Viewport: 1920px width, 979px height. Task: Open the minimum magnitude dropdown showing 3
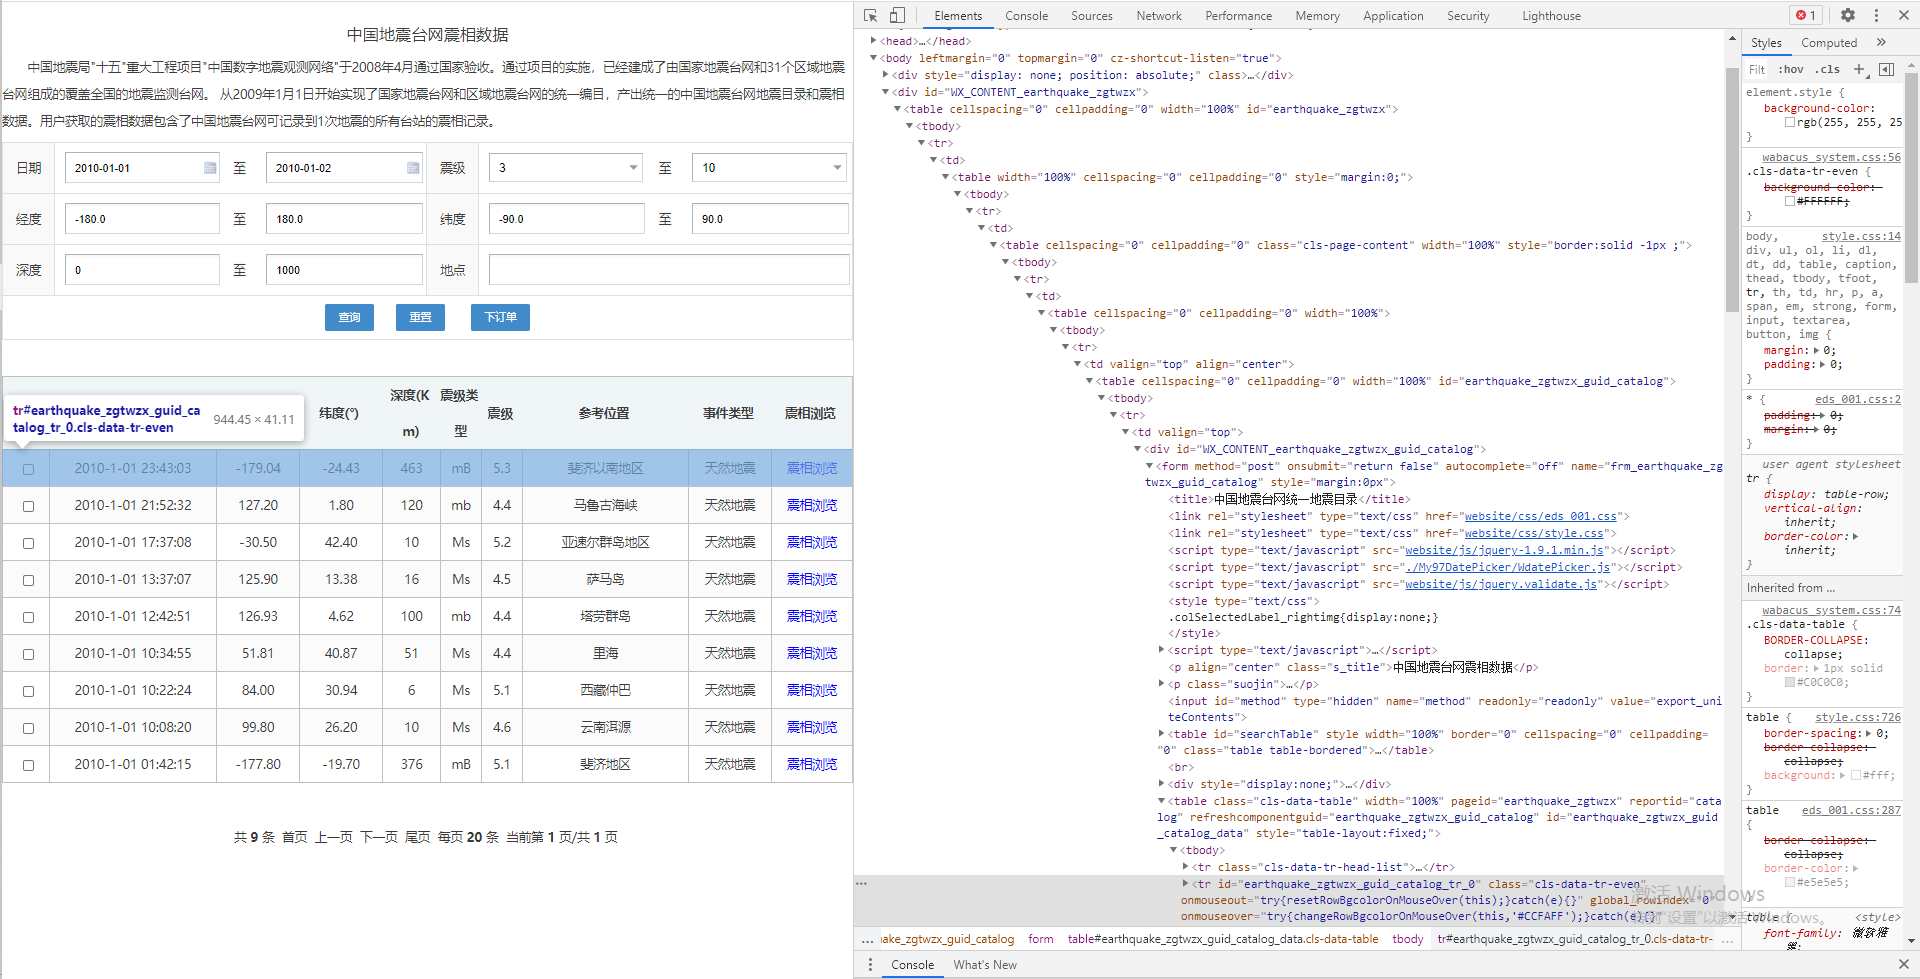(x=566, y=168)
